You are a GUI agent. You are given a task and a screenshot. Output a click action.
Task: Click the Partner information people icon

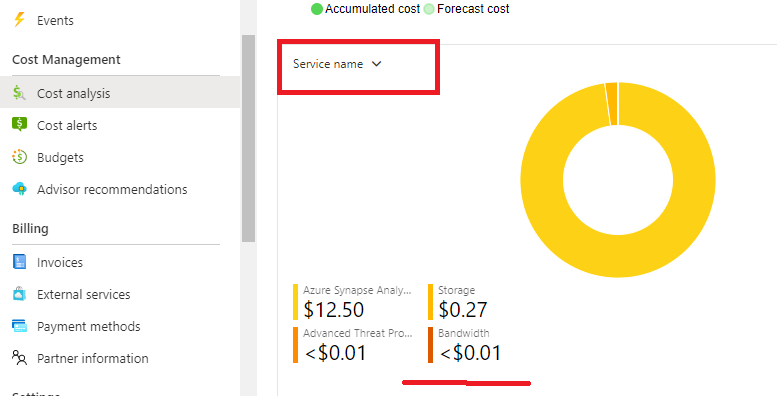coord(19,358)
